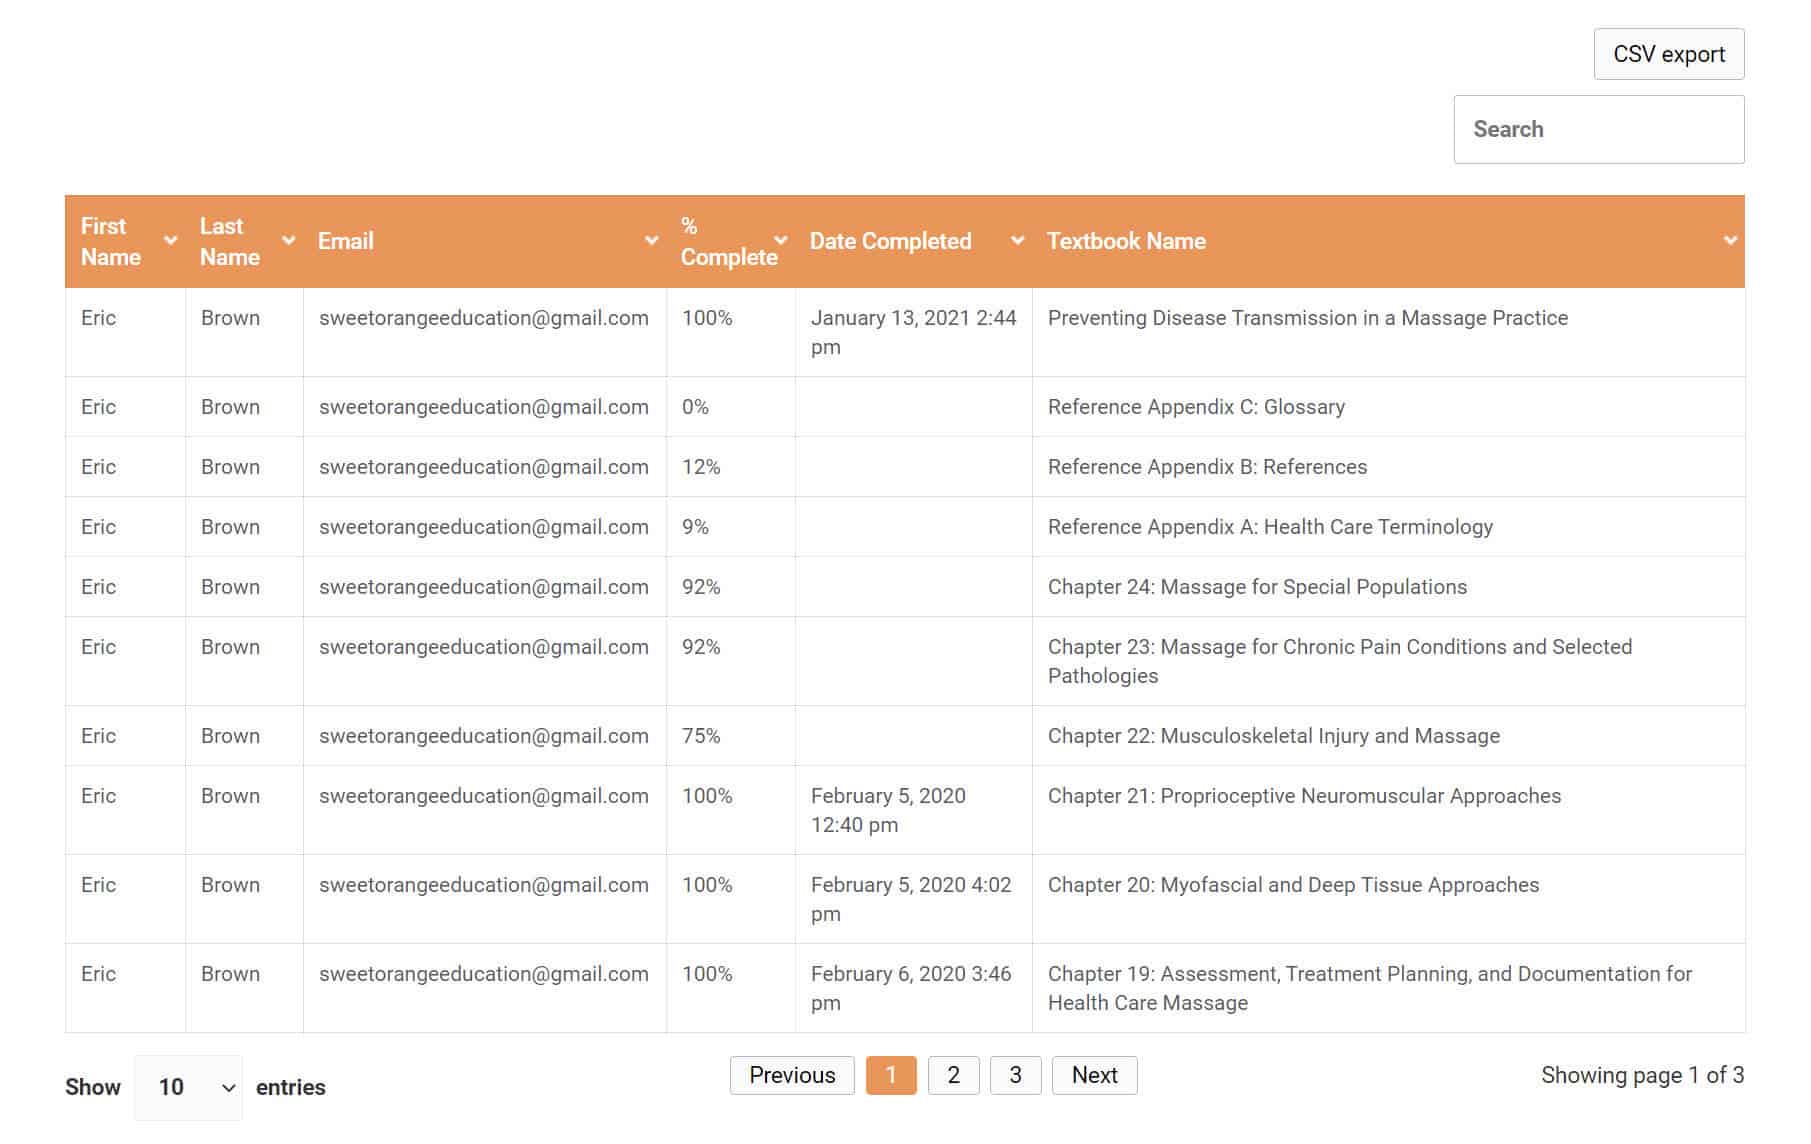Screen dimensions: 1811x1144
Task: Sort table by Email column arrow
Action: tap(651, 241)
